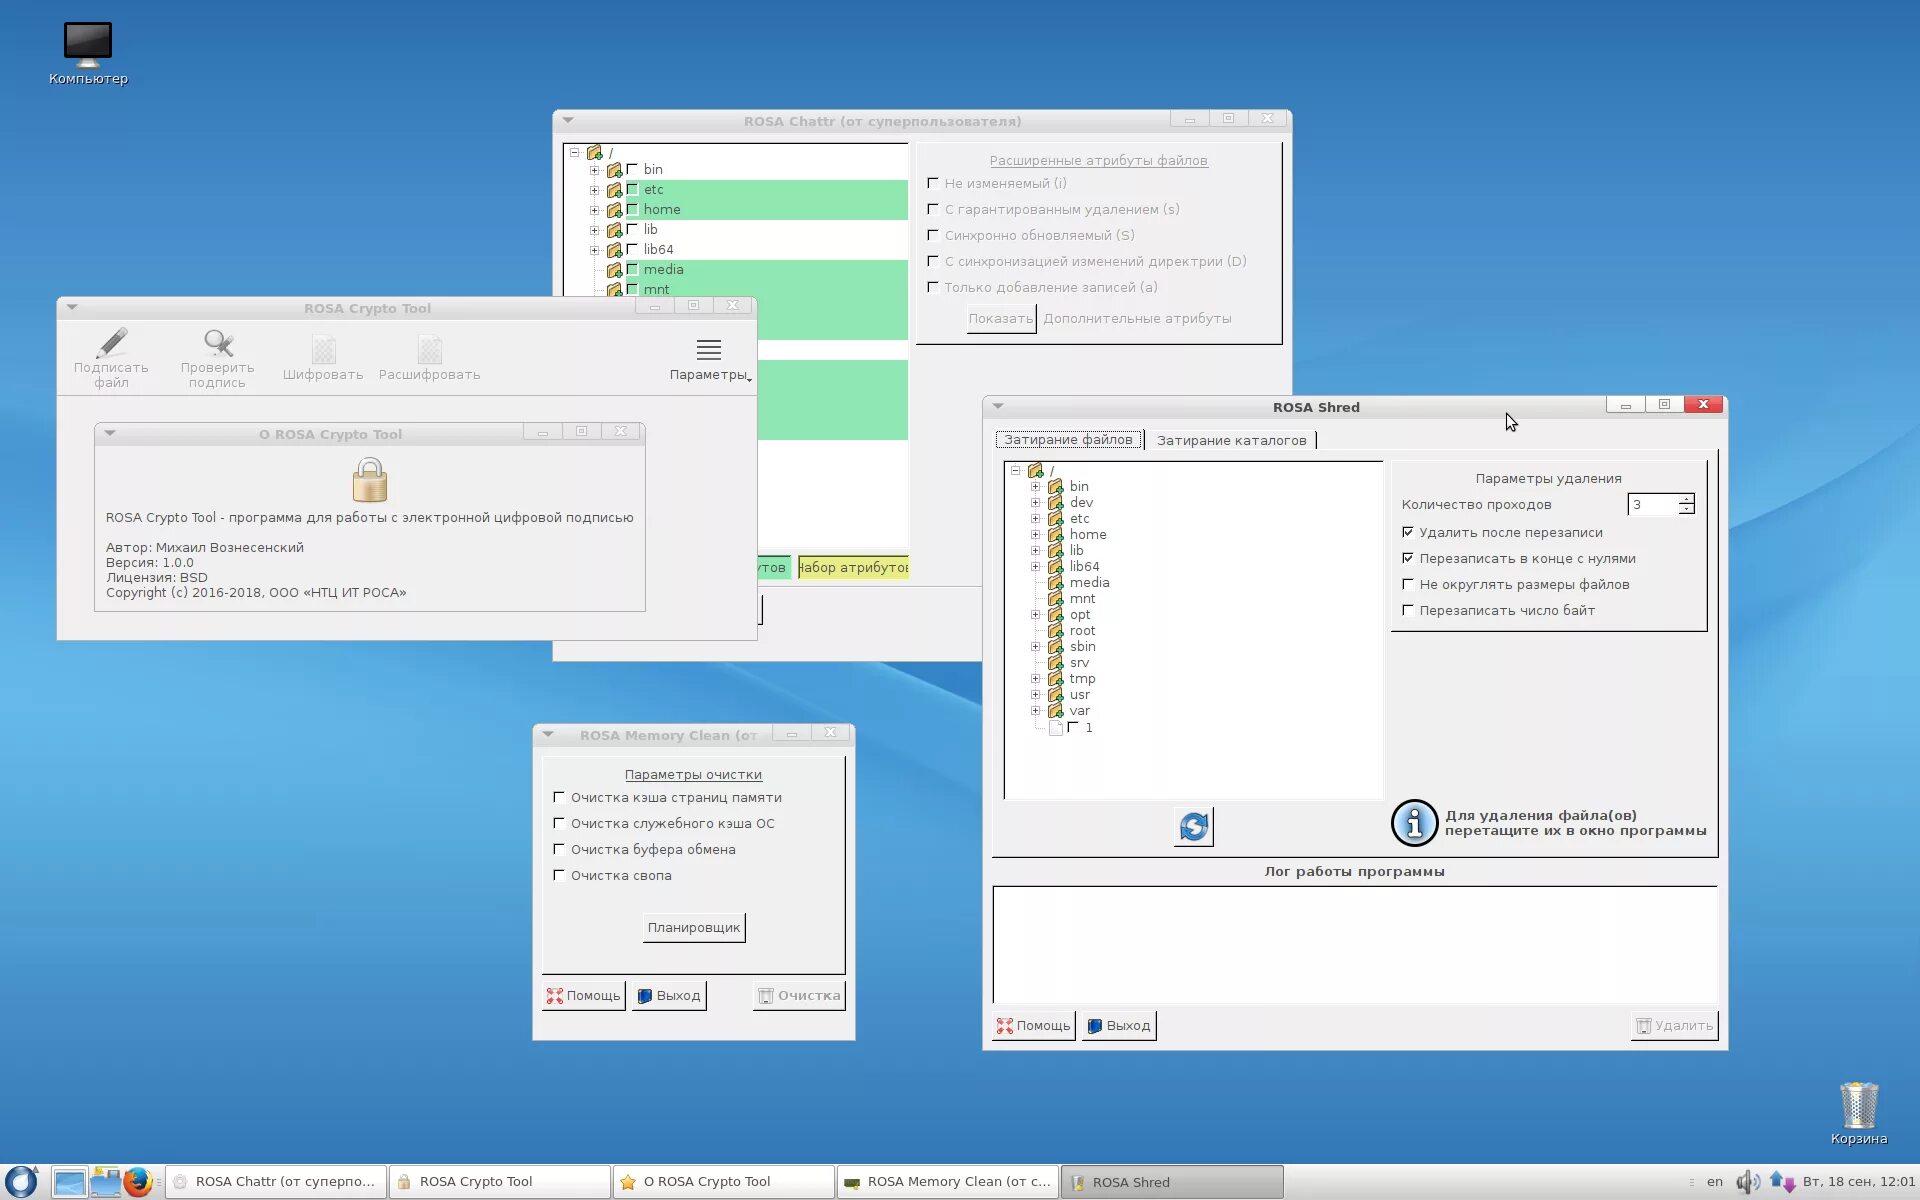
Task: Click the volume speaker tray icon
Action: [1746, 1182]
